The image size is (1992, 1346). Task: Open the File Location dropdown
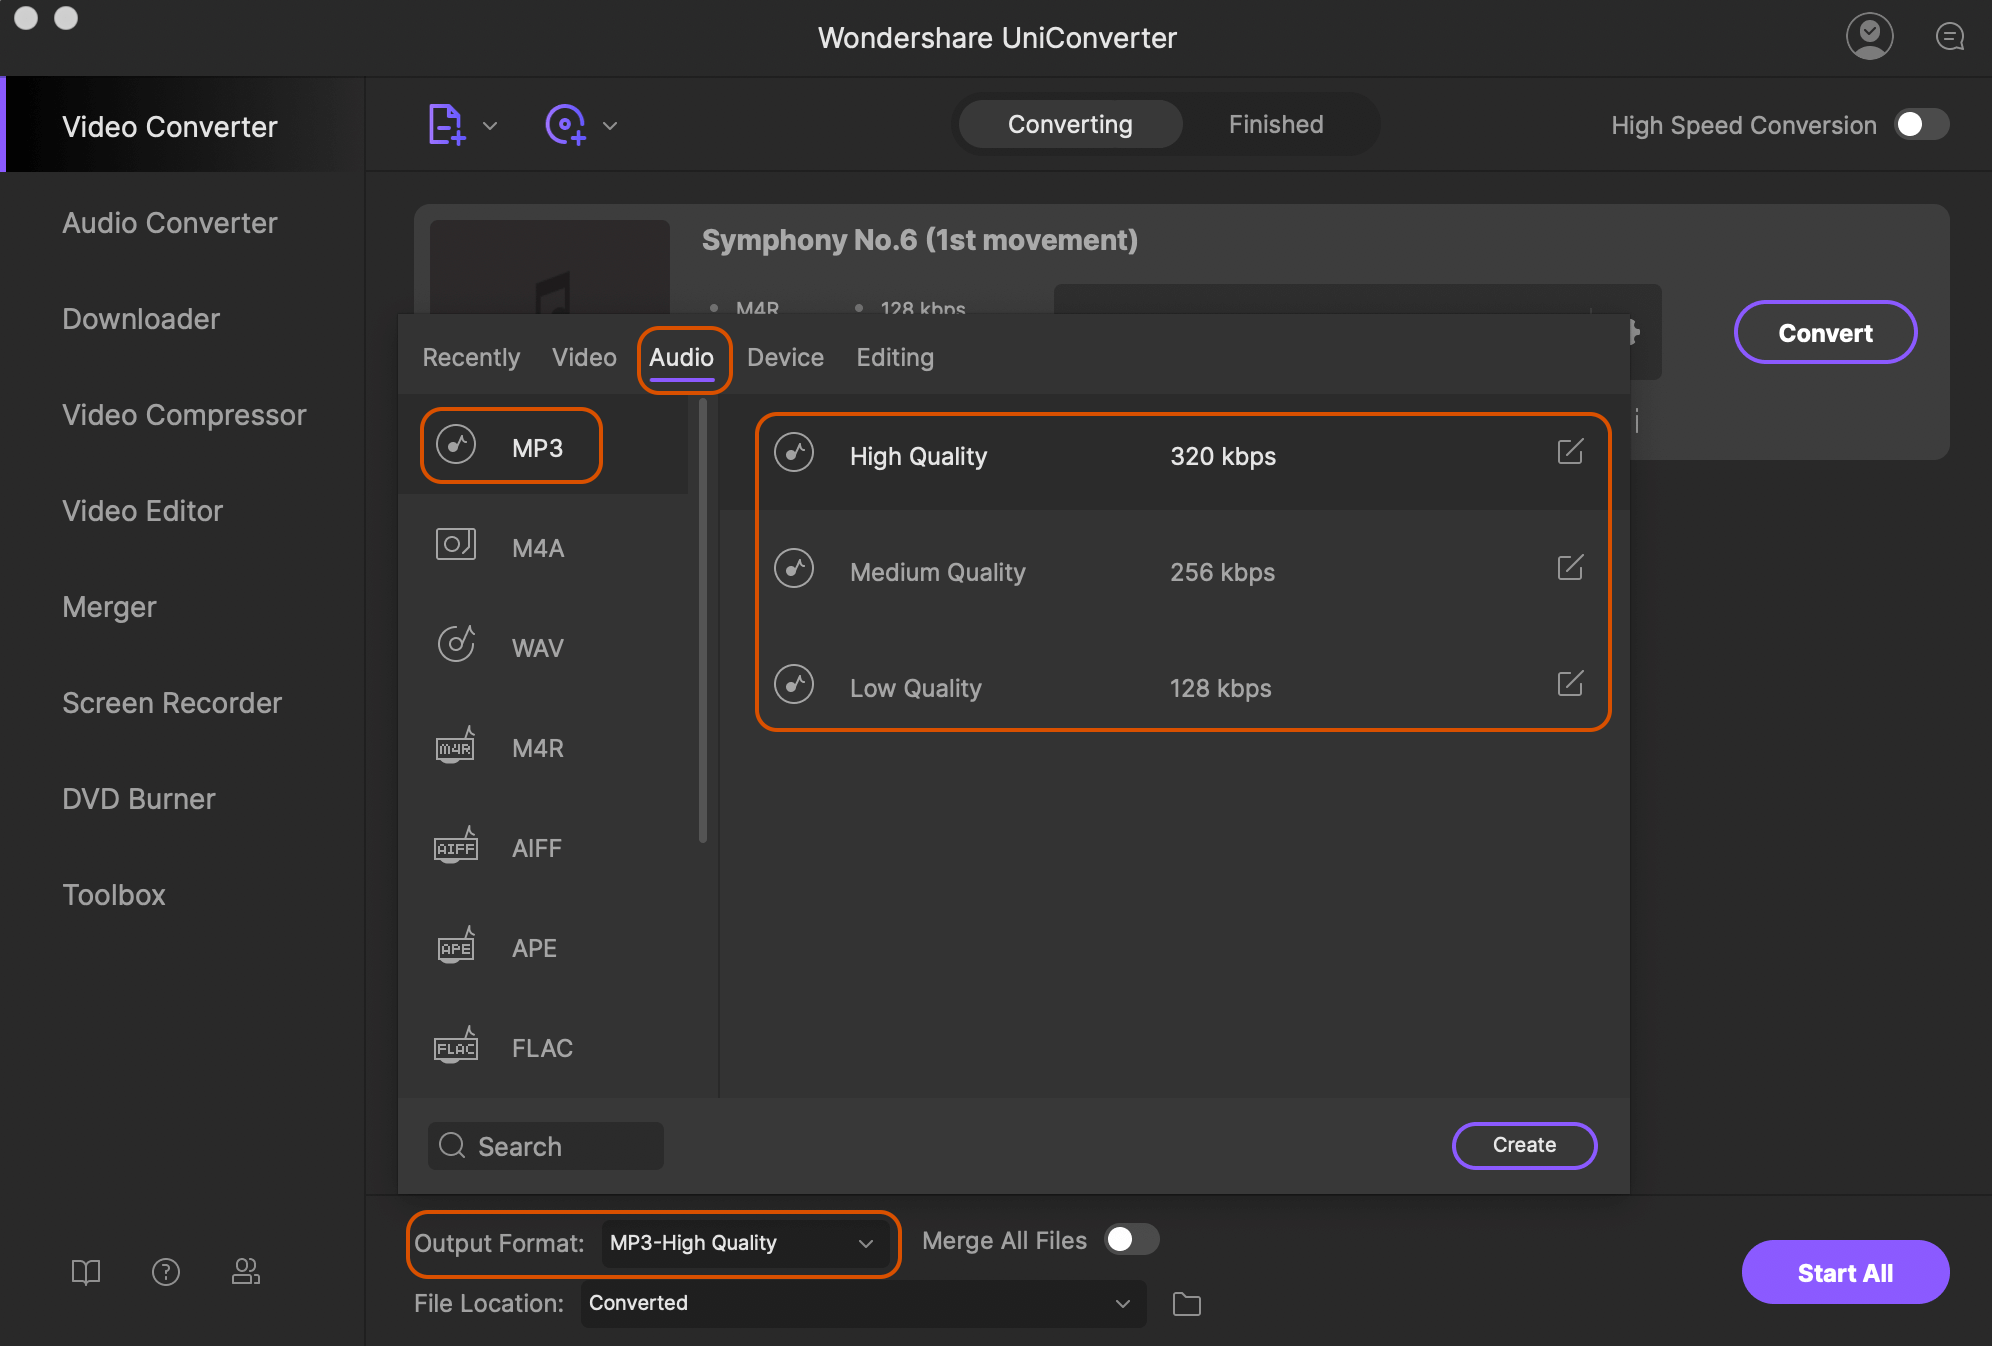[x=1122, y=1304]
